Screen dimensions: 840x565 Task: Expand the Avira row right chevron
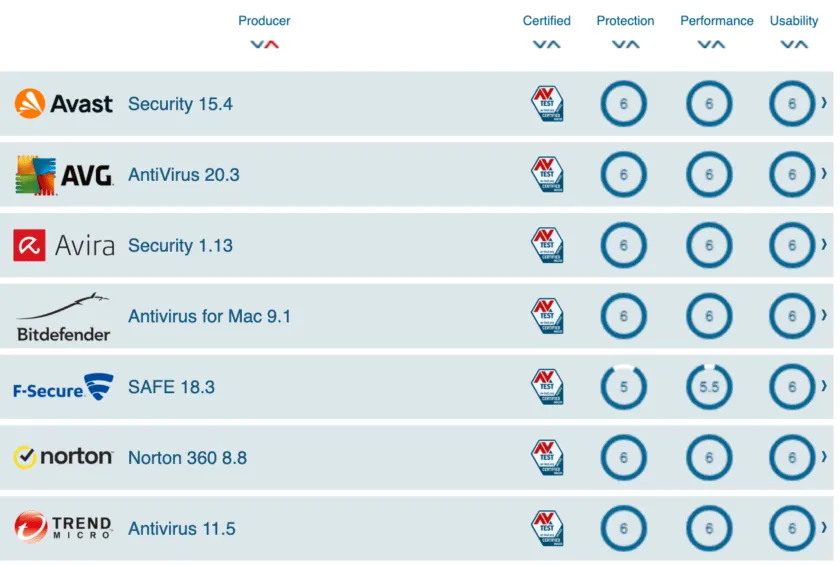pyautogui.click(x=824, y=245)
